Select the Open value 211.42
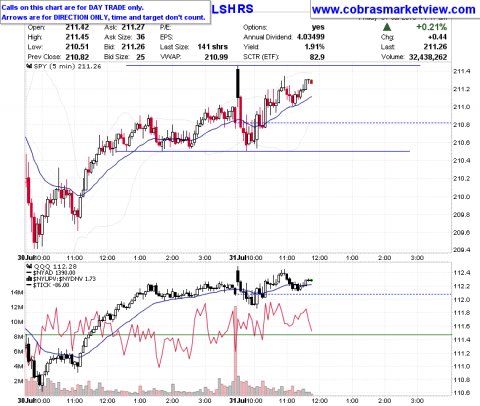This screenshot has width=480, height=406. click(x=77, y=27)
